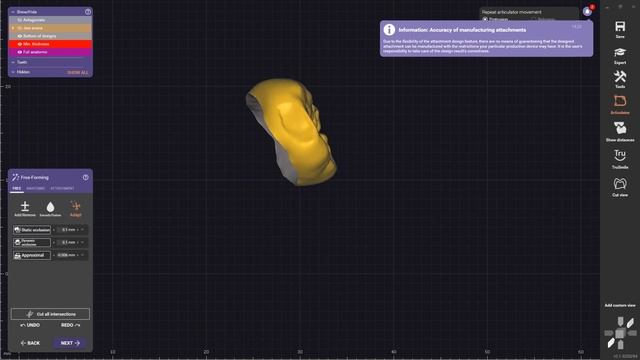
Task: Go BACK to the previous wizard step
Action: coord(30,343)
